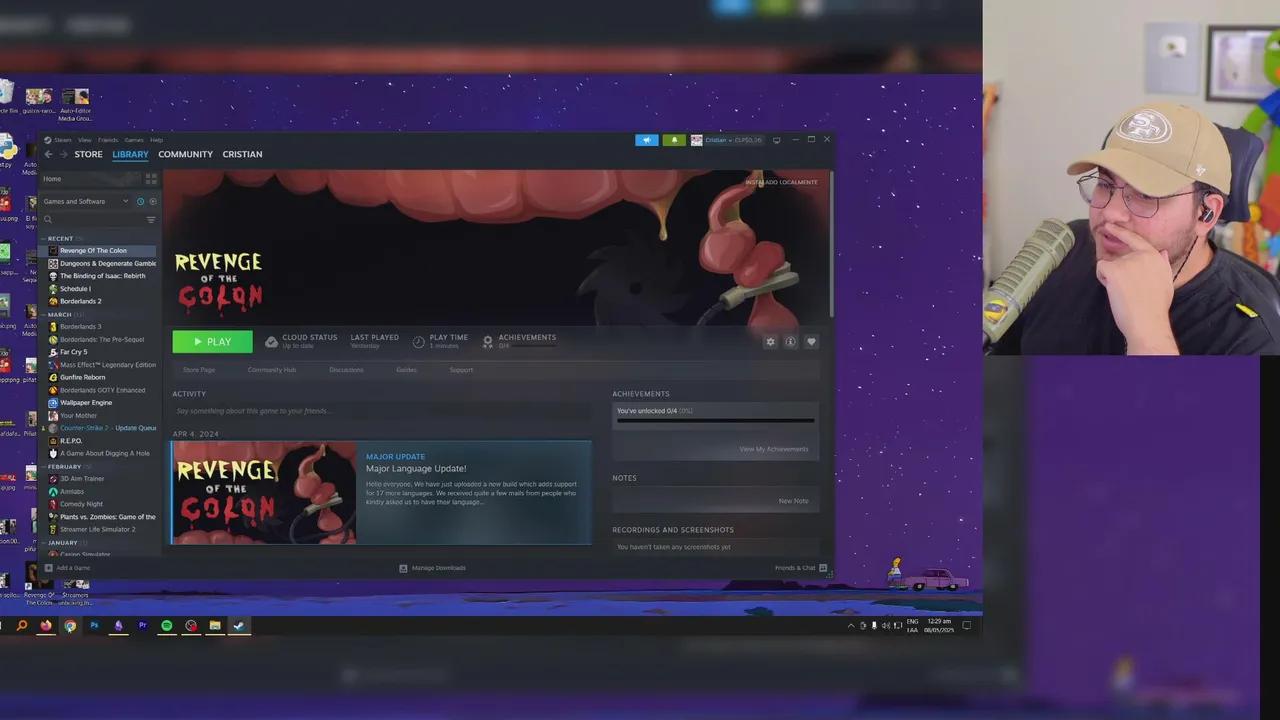Open game info icon beside gear

790,342
